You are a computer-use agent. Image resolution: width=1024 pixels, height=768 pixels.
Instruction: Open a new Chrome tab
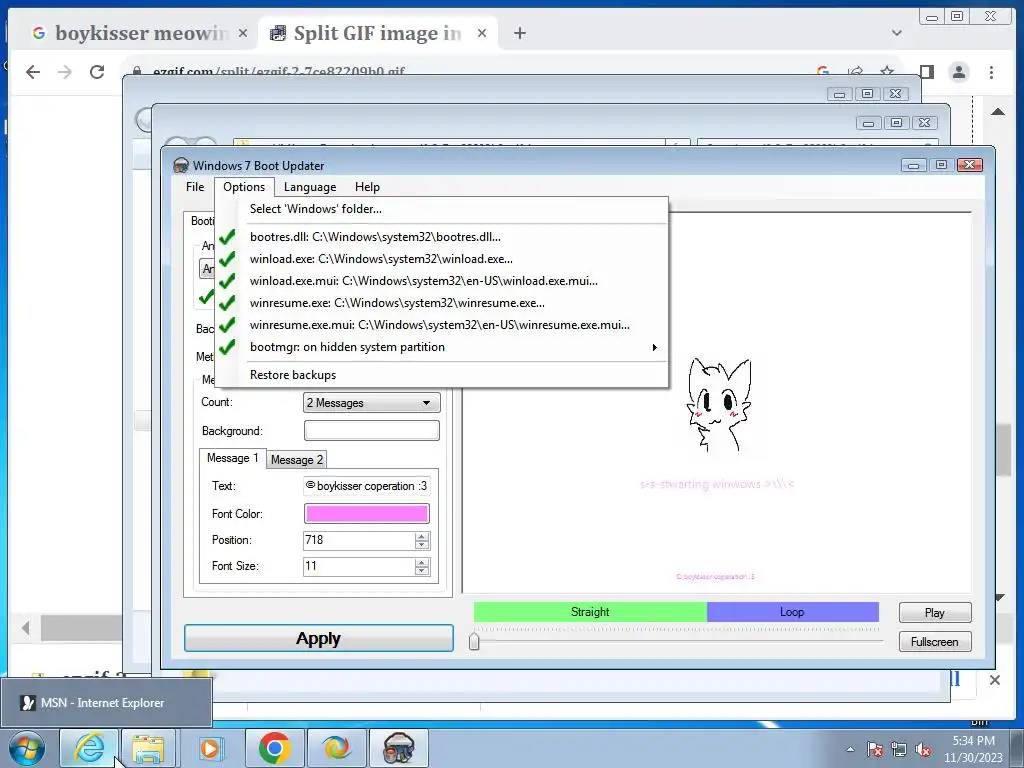520,33
